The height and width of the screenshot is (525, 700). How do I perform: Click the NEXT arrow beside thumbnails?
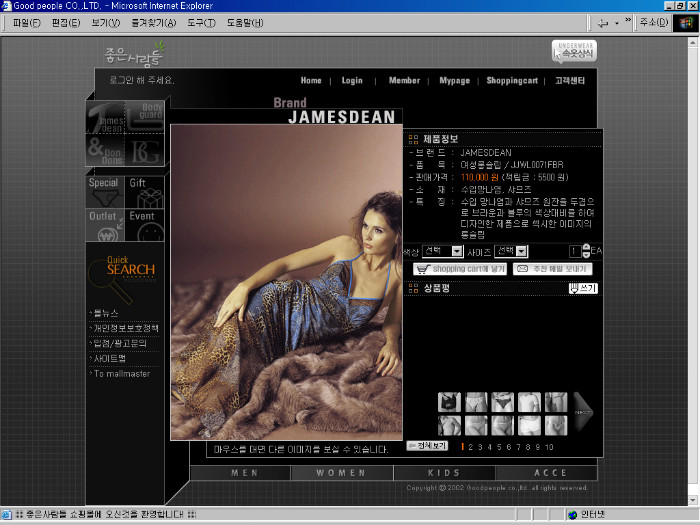pyautogui.click(x=583, y=412)
